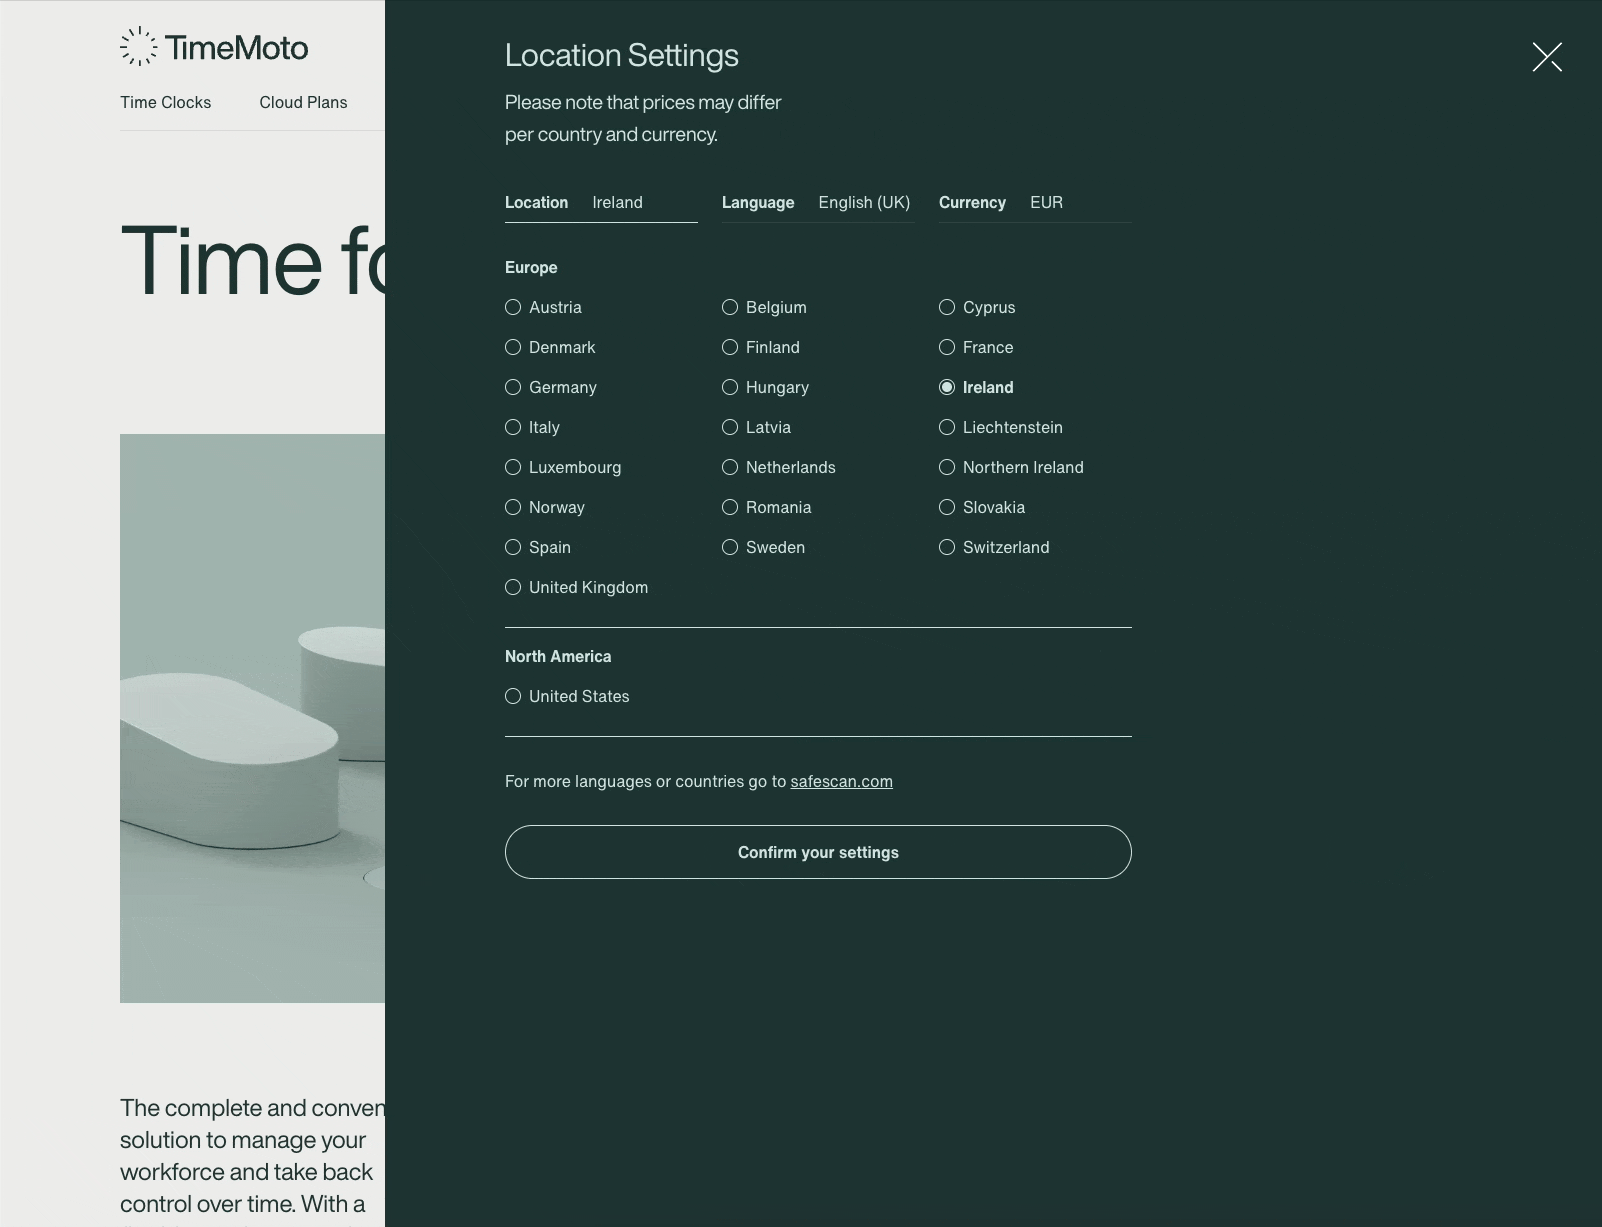Switch to the Language tab
The image size is (1602, 1227).
pos(817,203)
